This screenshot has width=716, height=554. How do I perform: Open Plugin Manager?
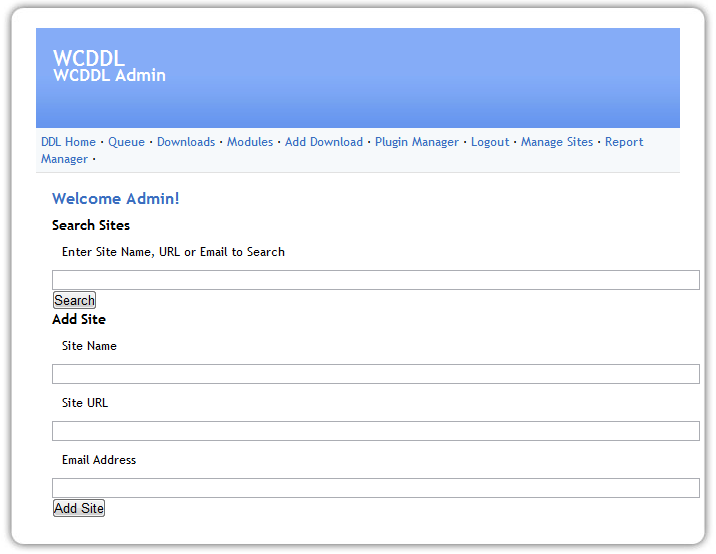416,142
